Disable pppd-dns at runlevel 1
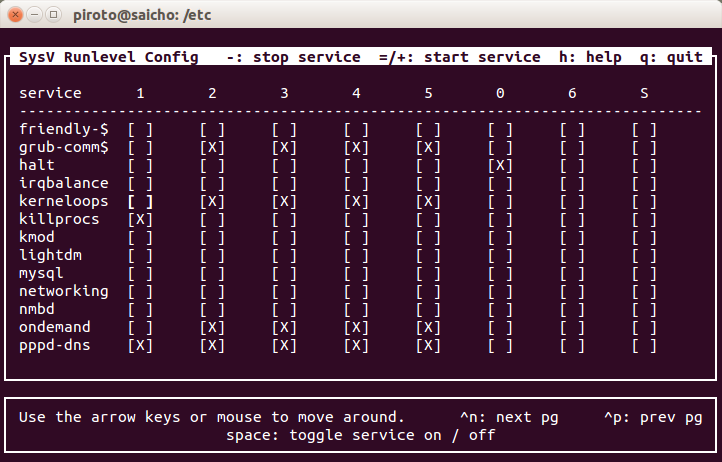Image resolution: width=722 pixels, height=462 pixels. coord(141,345)
